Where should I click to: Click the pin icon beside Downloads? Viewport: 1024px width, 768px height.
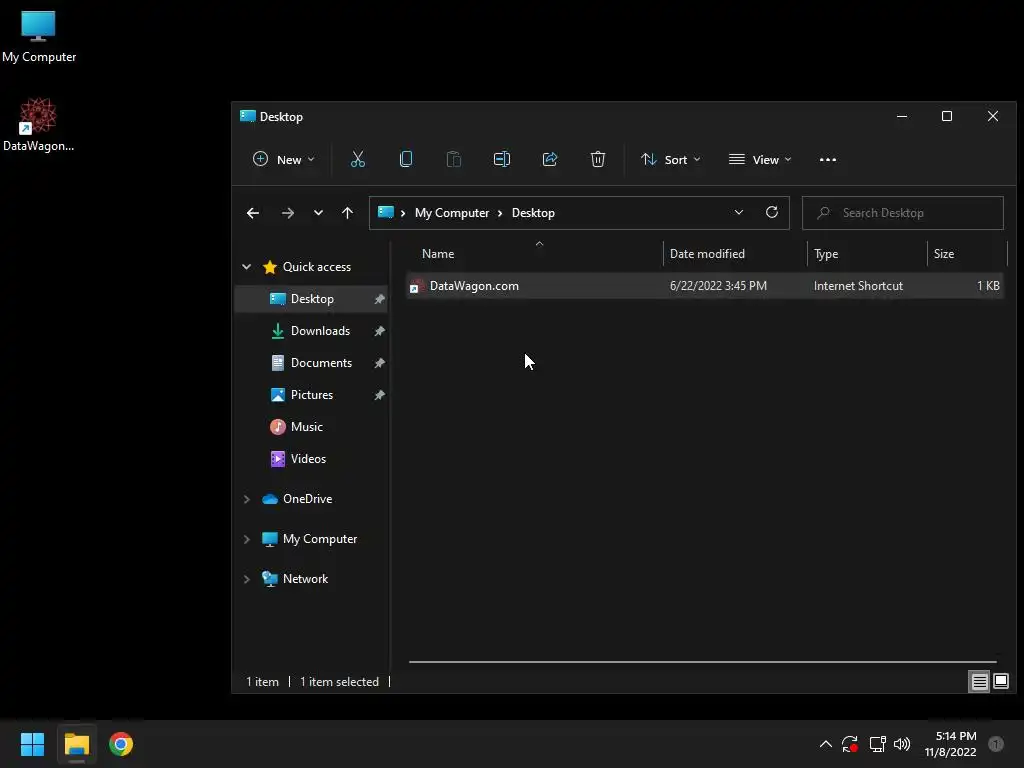click(379, 331)
